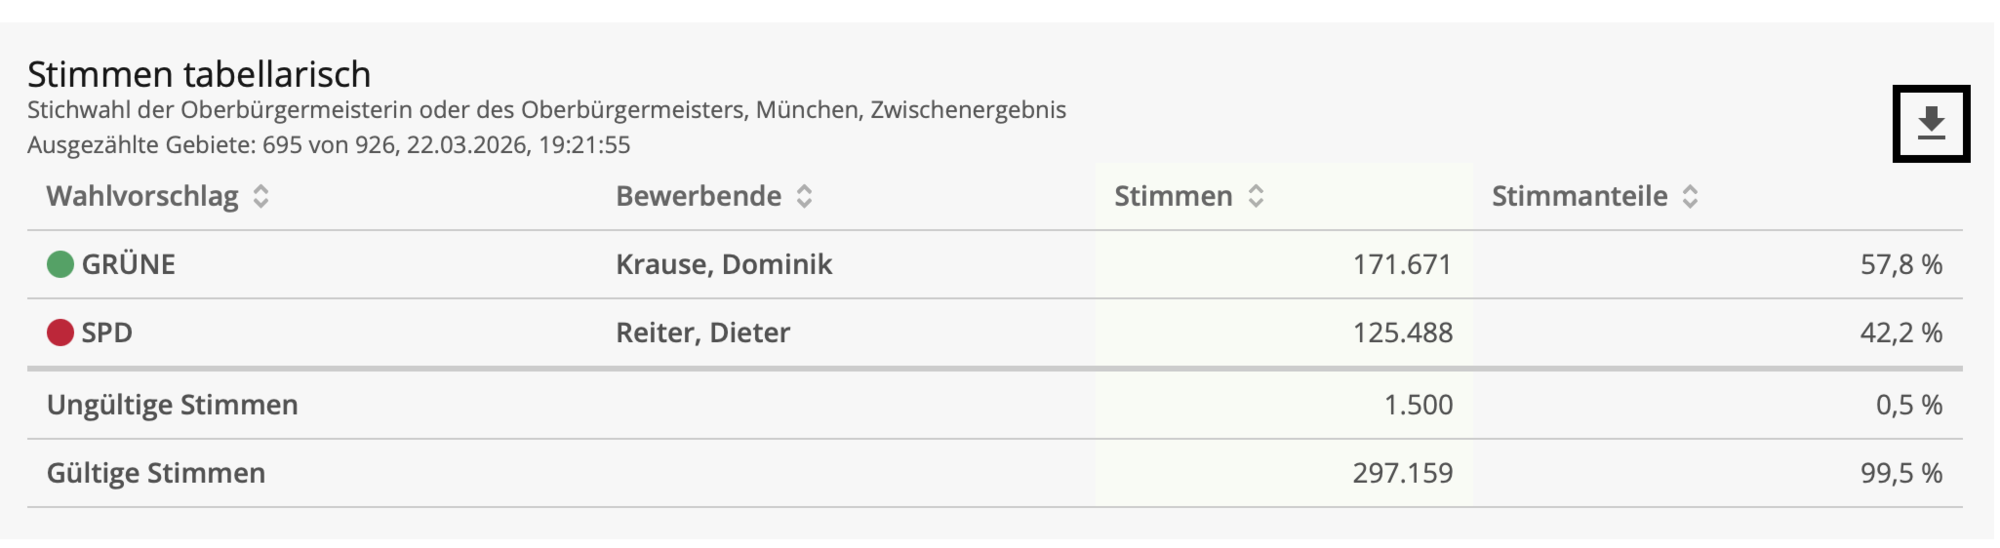Image resolution: width=2000 pixels, height=548 pixels.
Task: Sort by Bewerbende column arrows
Action: click(x=804, y=196)
